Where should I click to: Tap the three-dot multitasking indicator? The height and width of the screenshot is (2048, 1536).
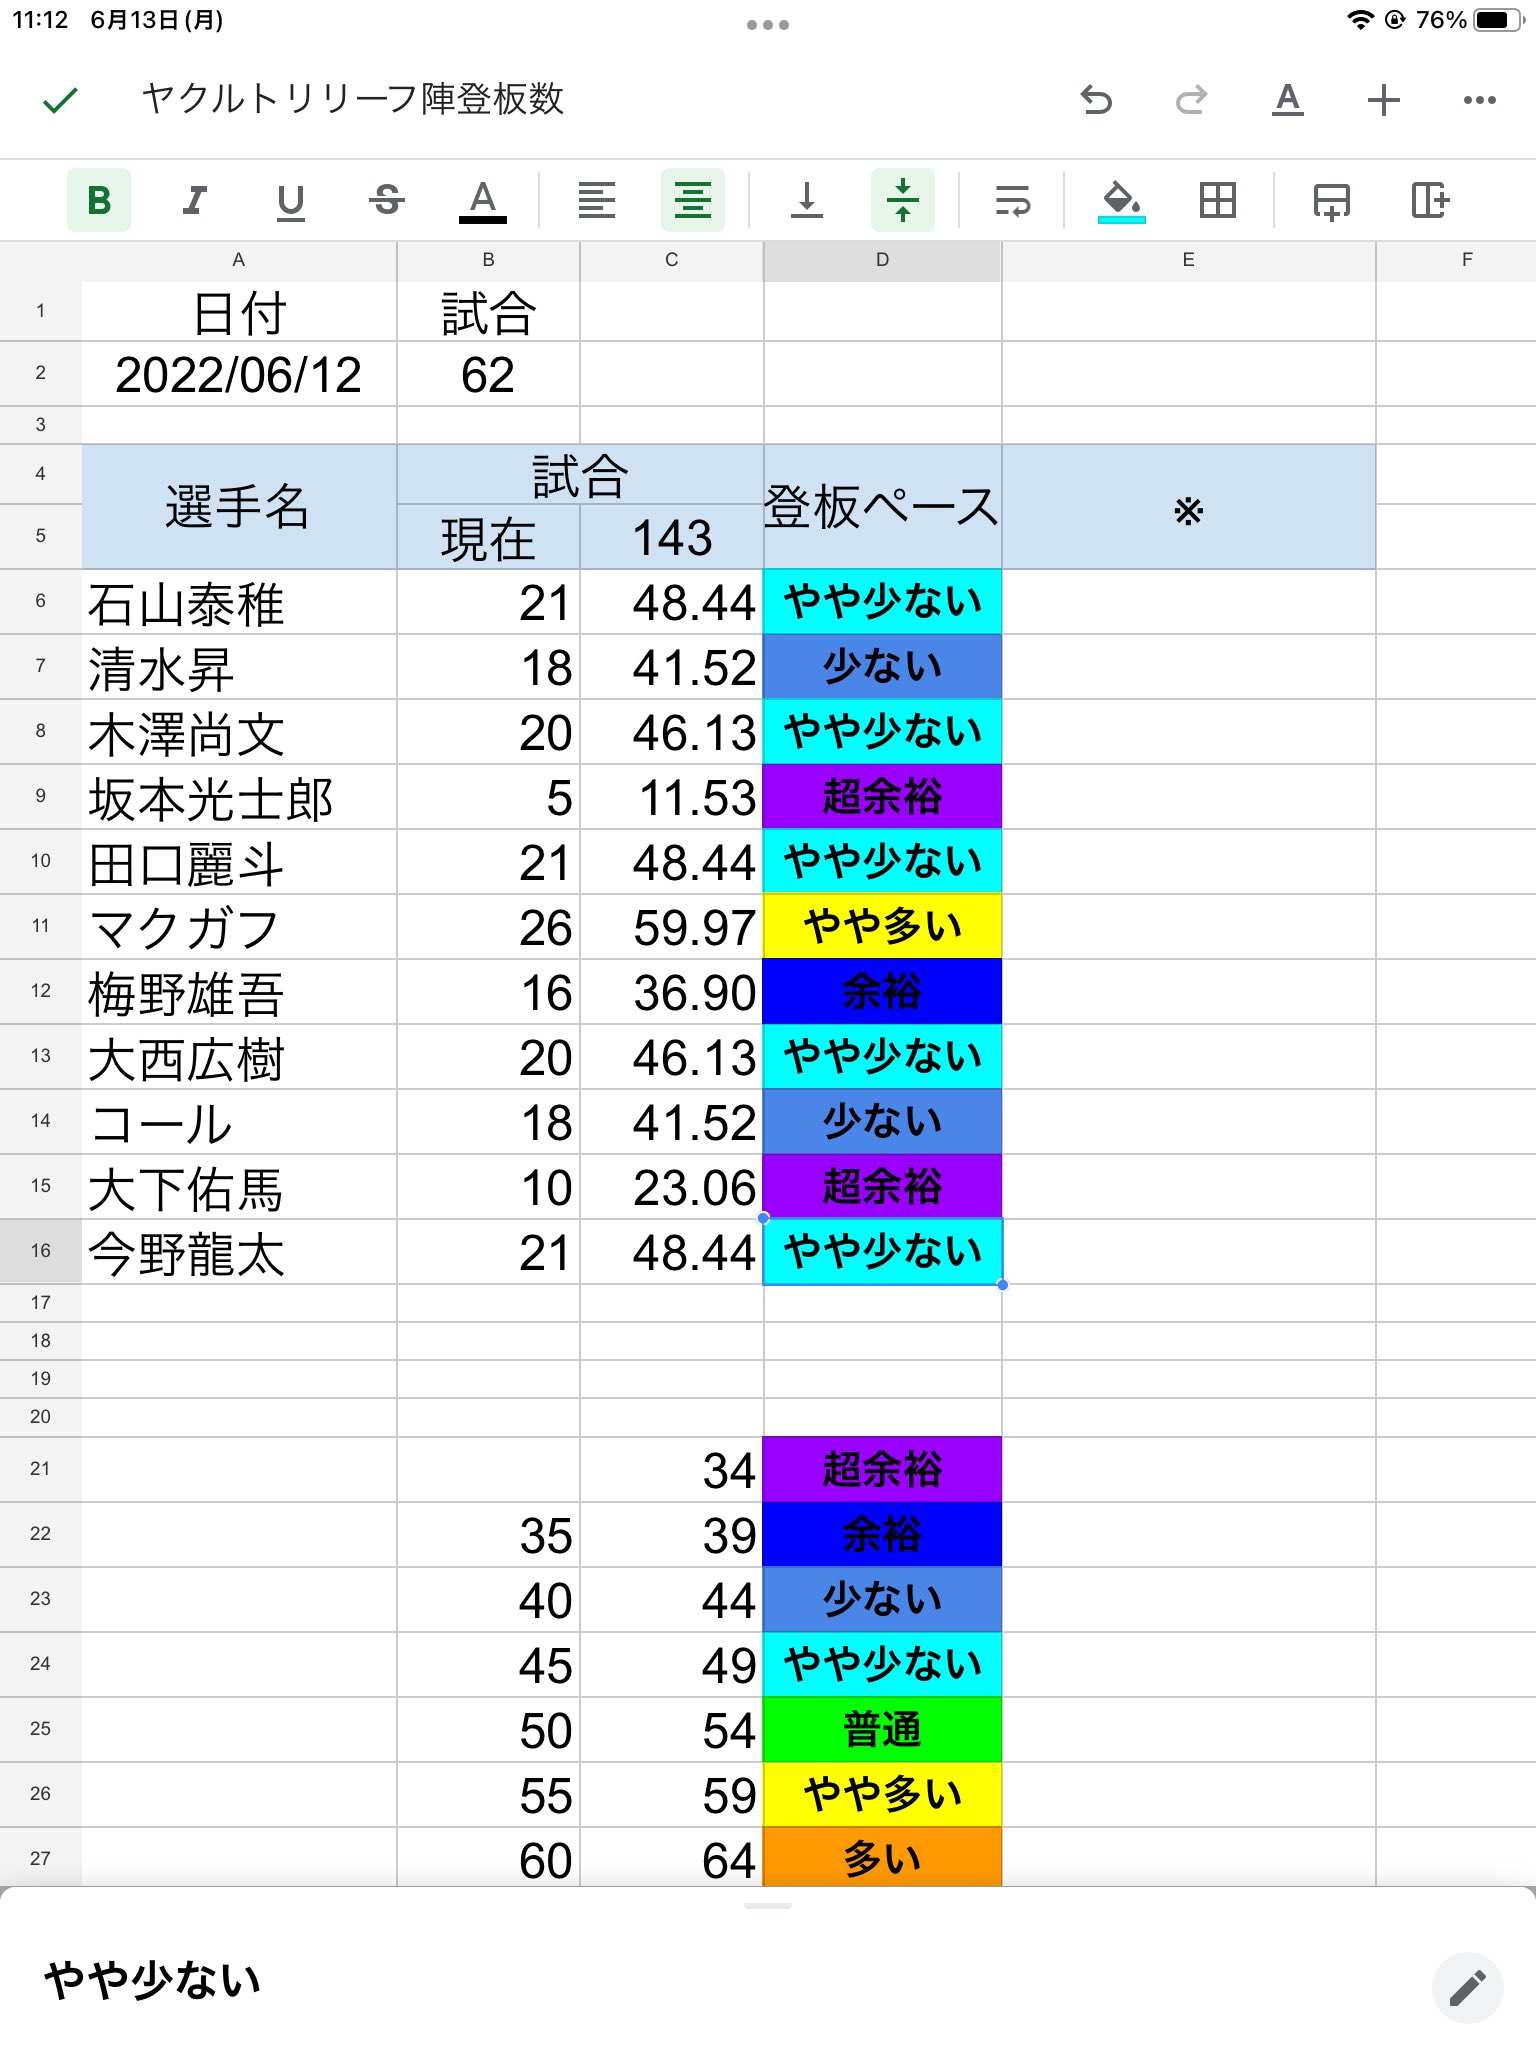click(768, 24)
